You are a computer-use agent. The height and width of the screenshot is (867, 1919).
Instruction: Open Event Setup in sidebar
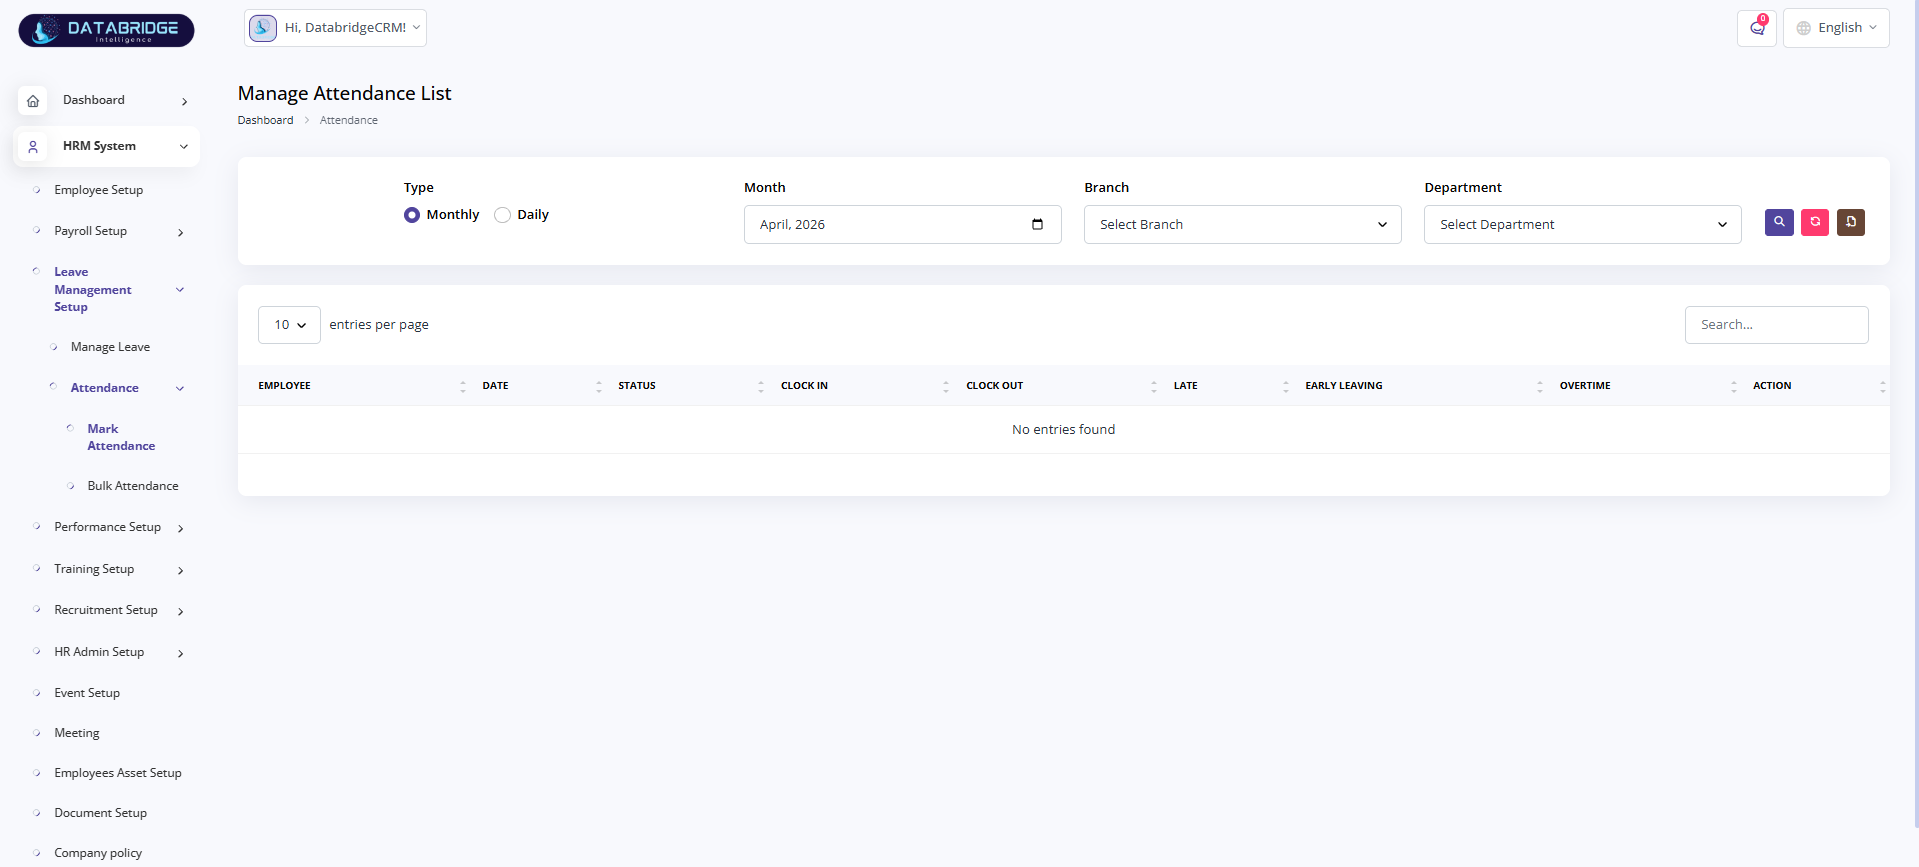click(x=87, y=693)
